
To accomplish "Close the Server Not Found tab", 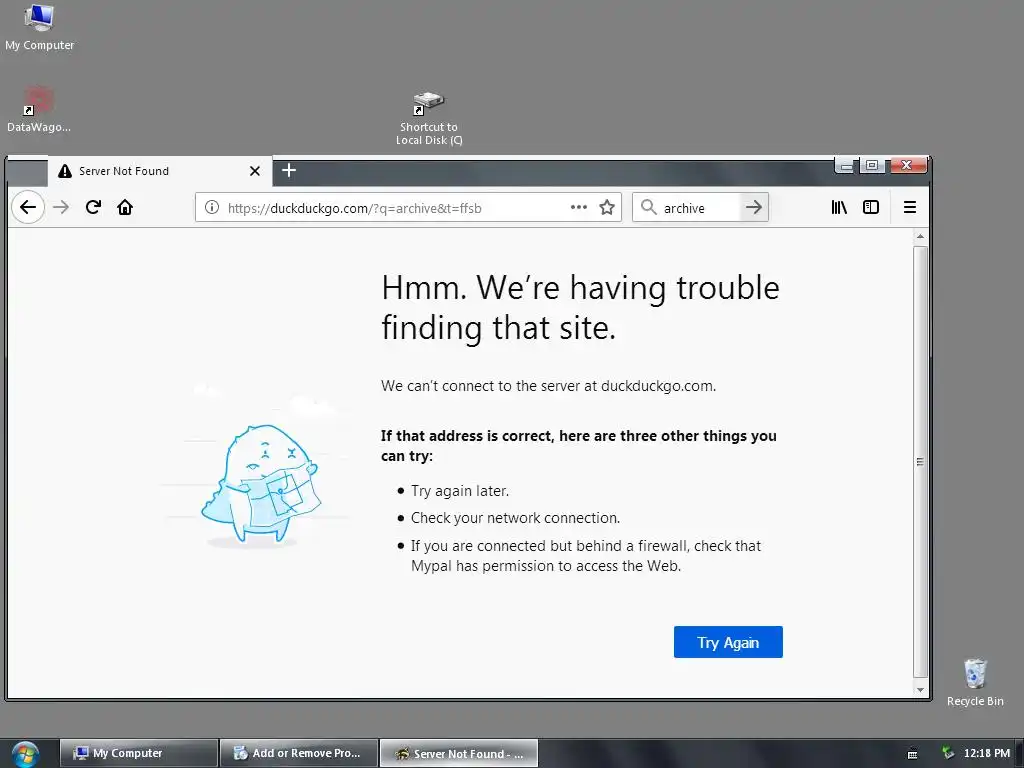I will (x=255, y=171).
